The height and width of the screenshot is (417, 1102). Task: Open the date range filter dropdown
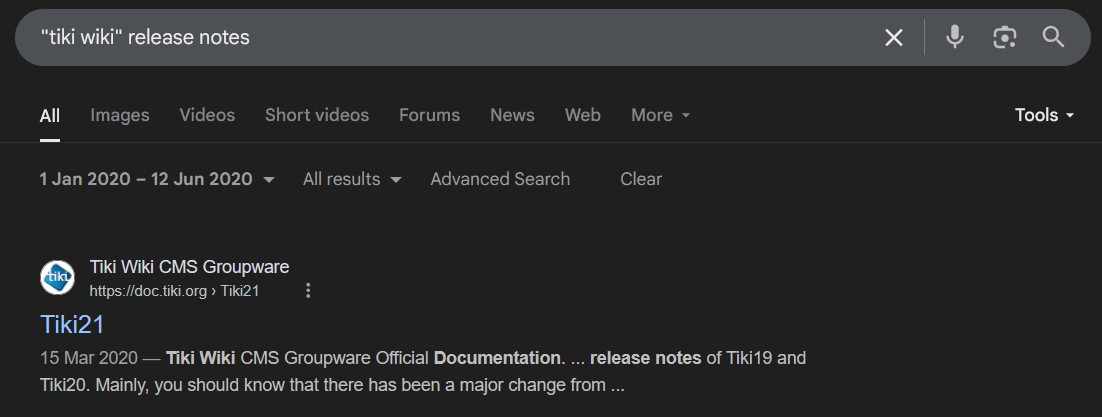(157, 179)
